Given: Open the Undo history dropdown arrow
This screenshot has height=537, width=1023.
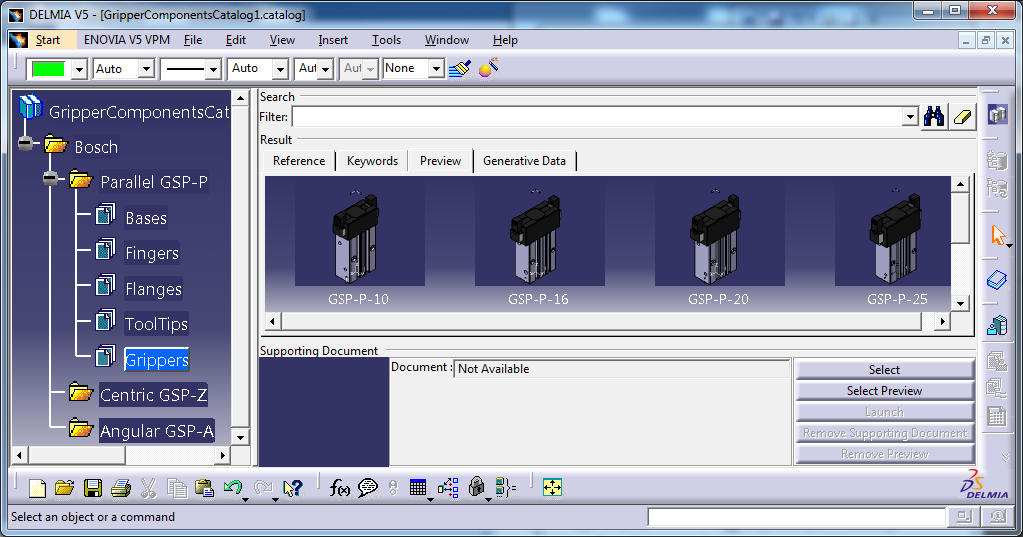Looking at the screenshot, I should (x=245, y=500).
